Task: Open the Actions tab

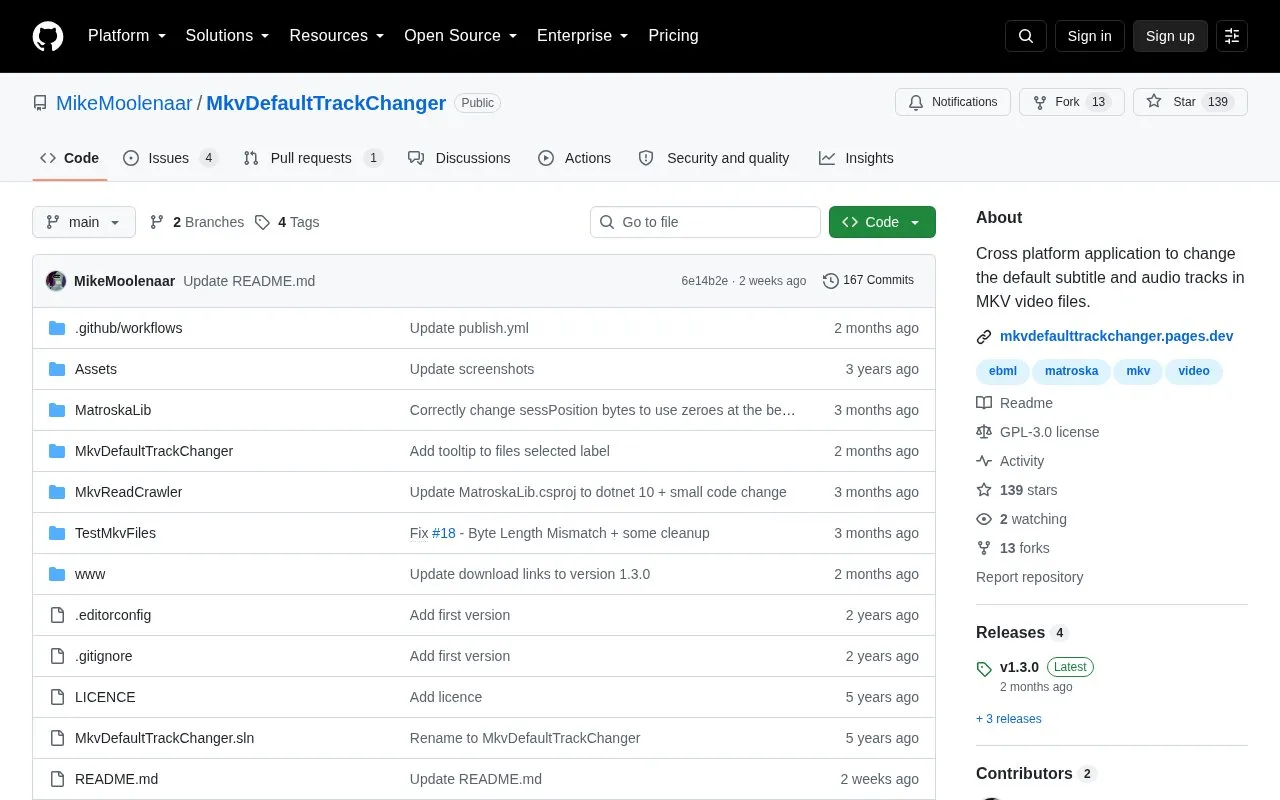Action: tap(574, 158)
